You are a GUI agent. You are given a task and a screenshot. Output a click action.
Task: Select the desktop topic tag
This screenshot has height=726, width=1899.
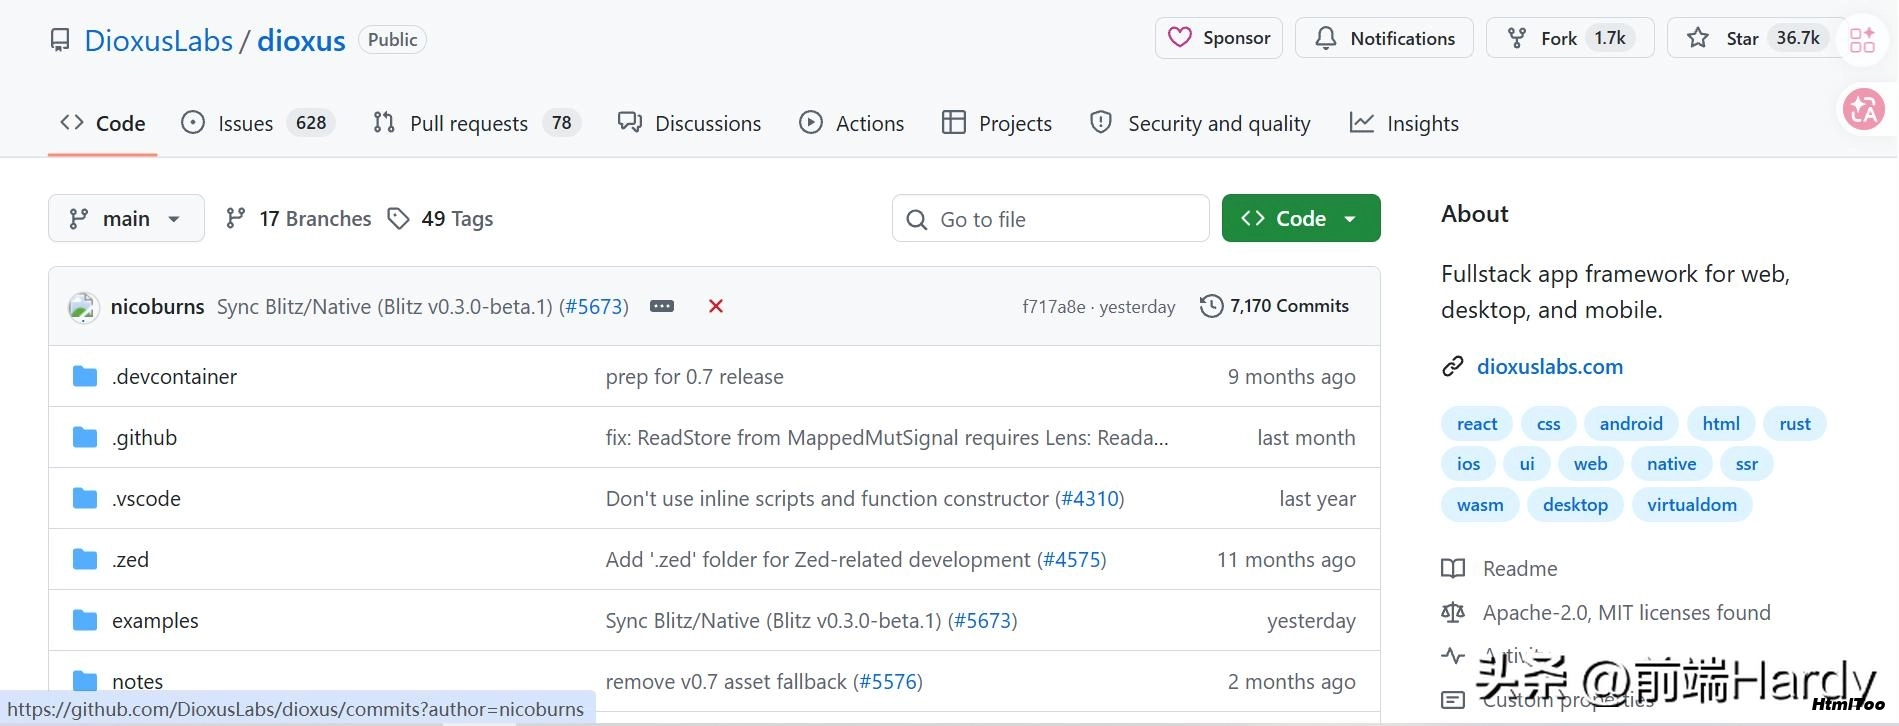pyautogui.click(x=1575, y=505)
